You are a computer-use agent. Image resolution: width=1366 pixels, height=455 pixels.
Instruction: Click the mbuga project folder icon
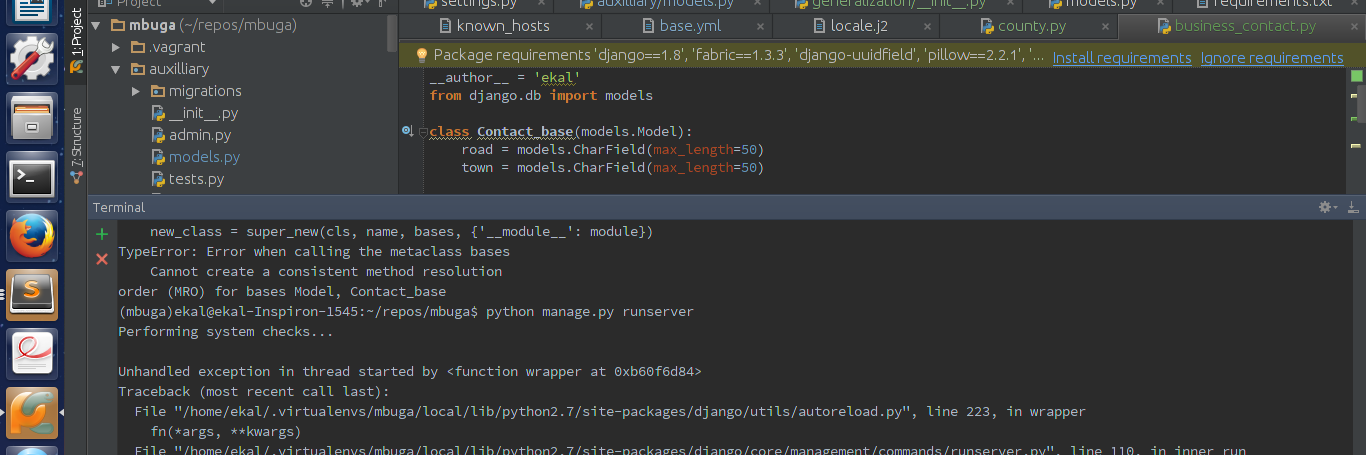coord(116,25)
